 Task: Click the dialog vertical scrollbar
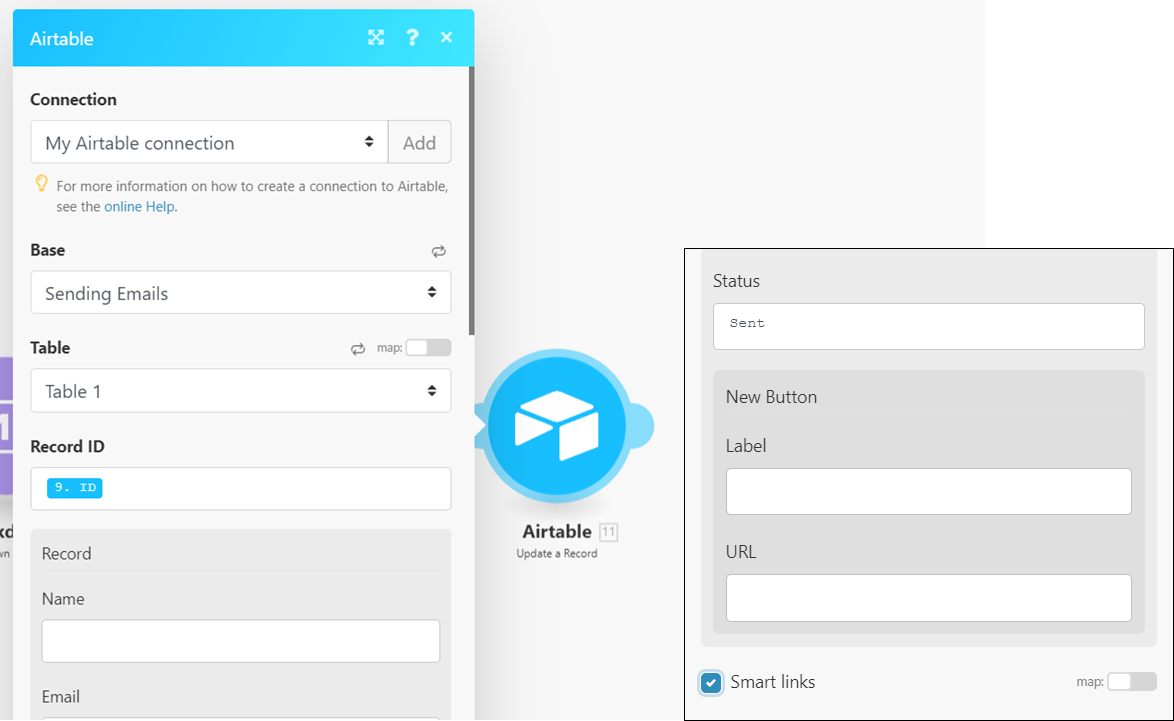click(x=472, y=201)
